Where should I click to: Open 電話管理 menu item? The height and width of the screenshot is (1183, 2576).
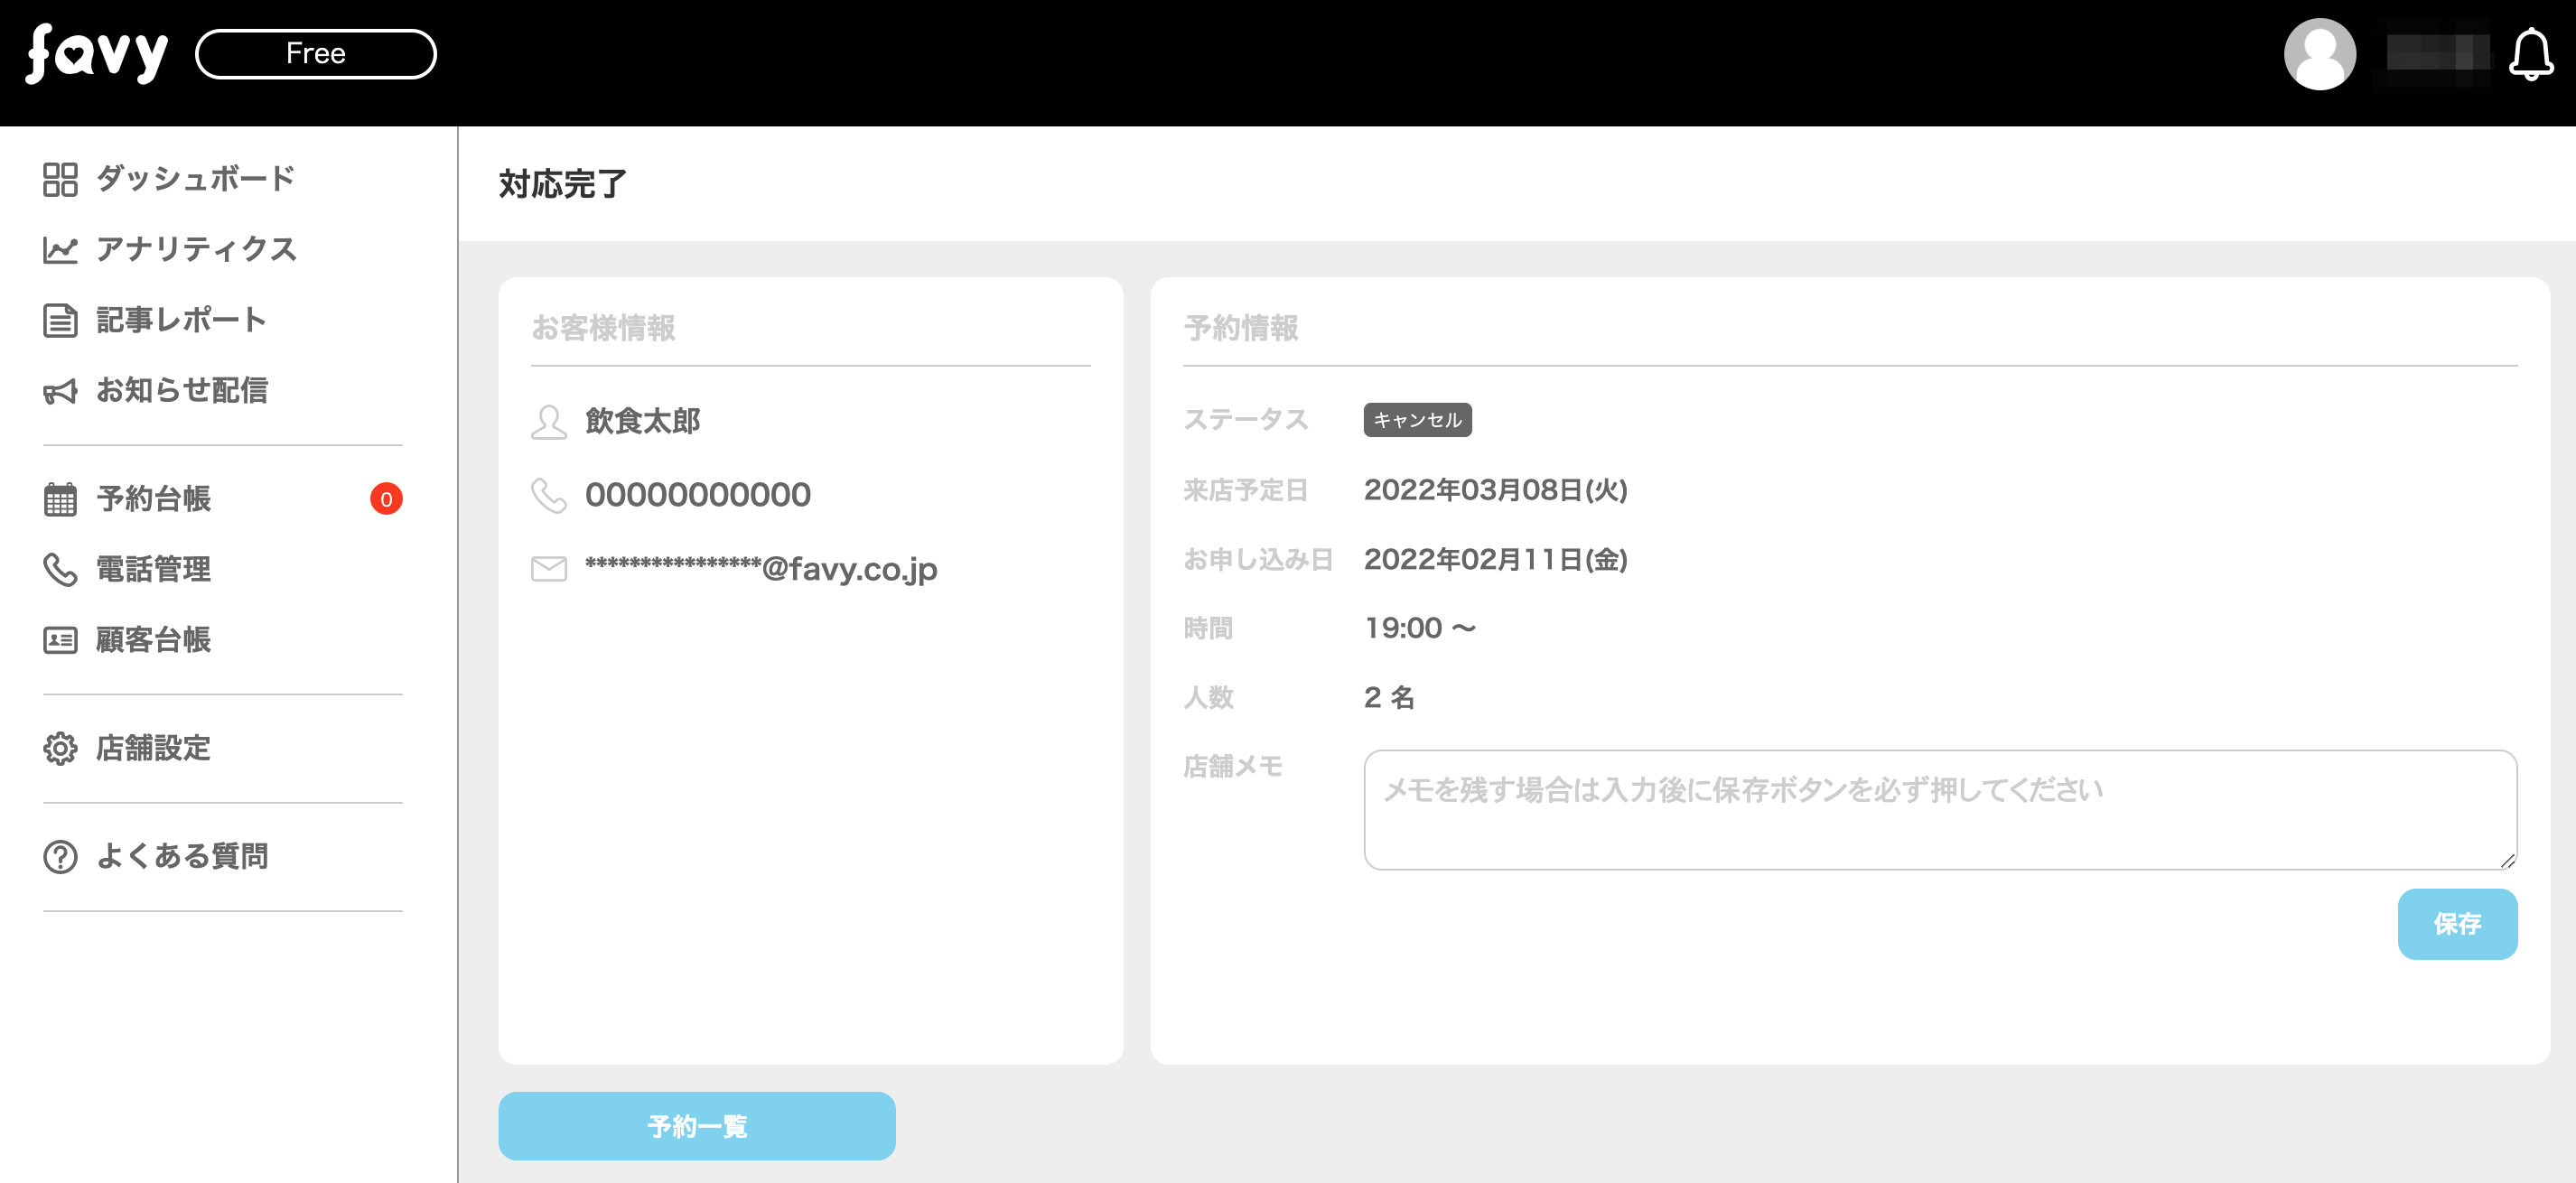153,569
